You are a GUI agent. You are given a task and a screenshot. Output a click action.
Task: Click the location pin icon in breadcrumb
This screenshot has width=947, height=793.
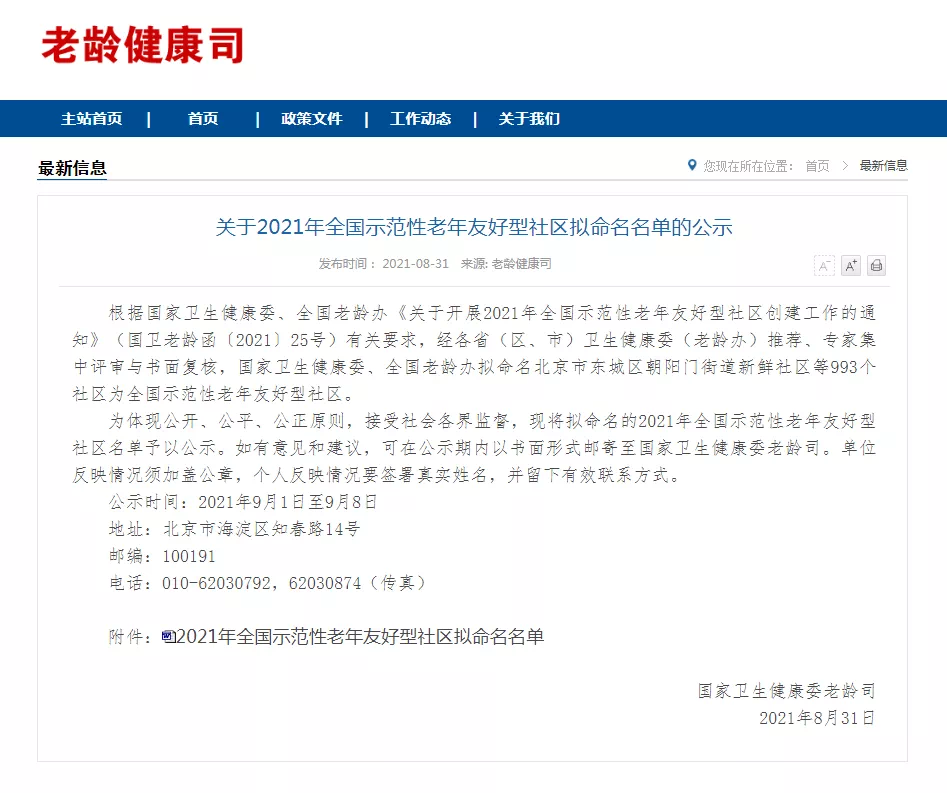pyautogui.click(x=692, y=165)
